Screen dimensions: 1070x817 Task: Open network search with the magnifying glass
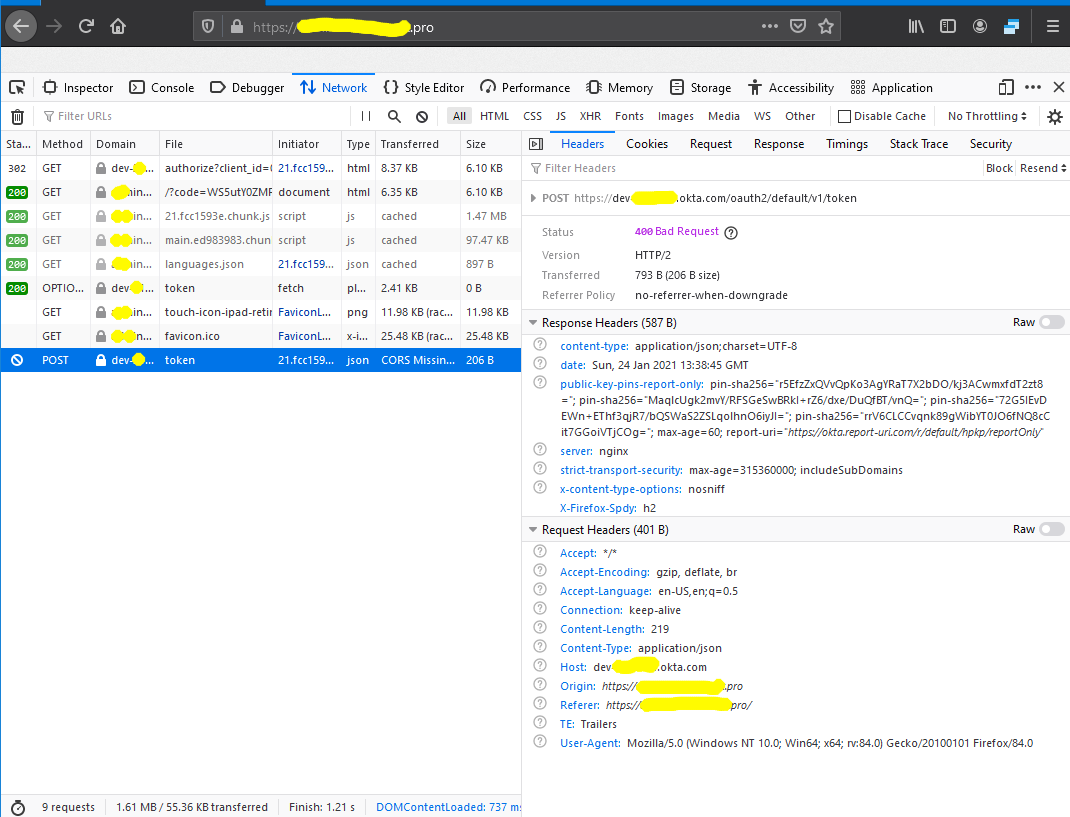tap(395, 115)
